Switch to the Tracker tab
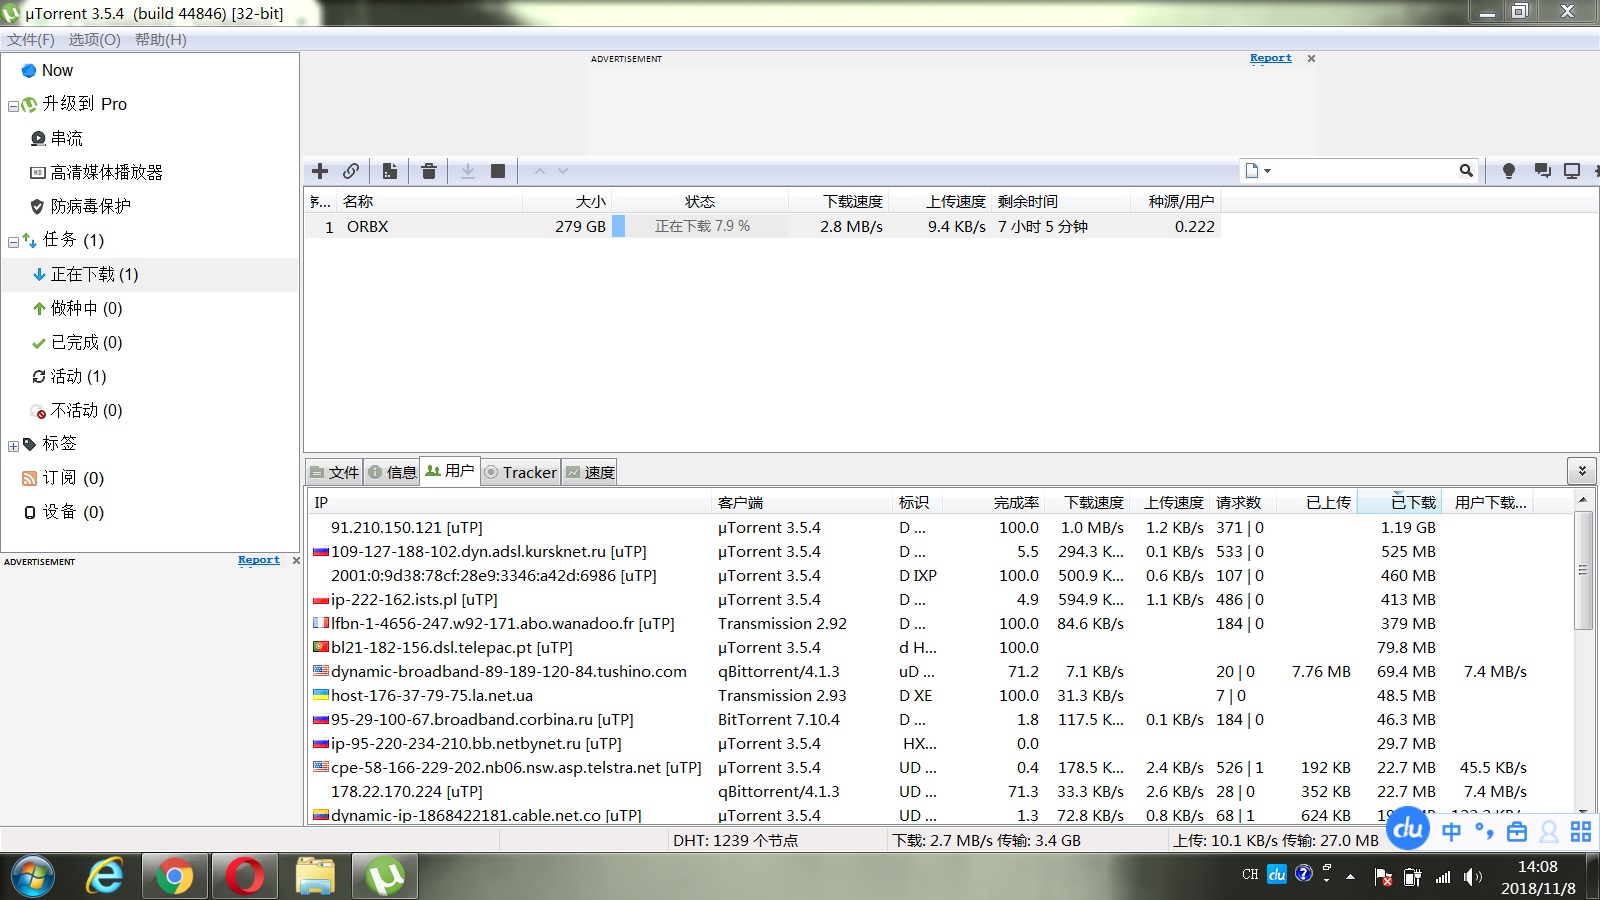The height and width of the screenshot is (900, 1600). pyautogui.click(x=520, y=472)
